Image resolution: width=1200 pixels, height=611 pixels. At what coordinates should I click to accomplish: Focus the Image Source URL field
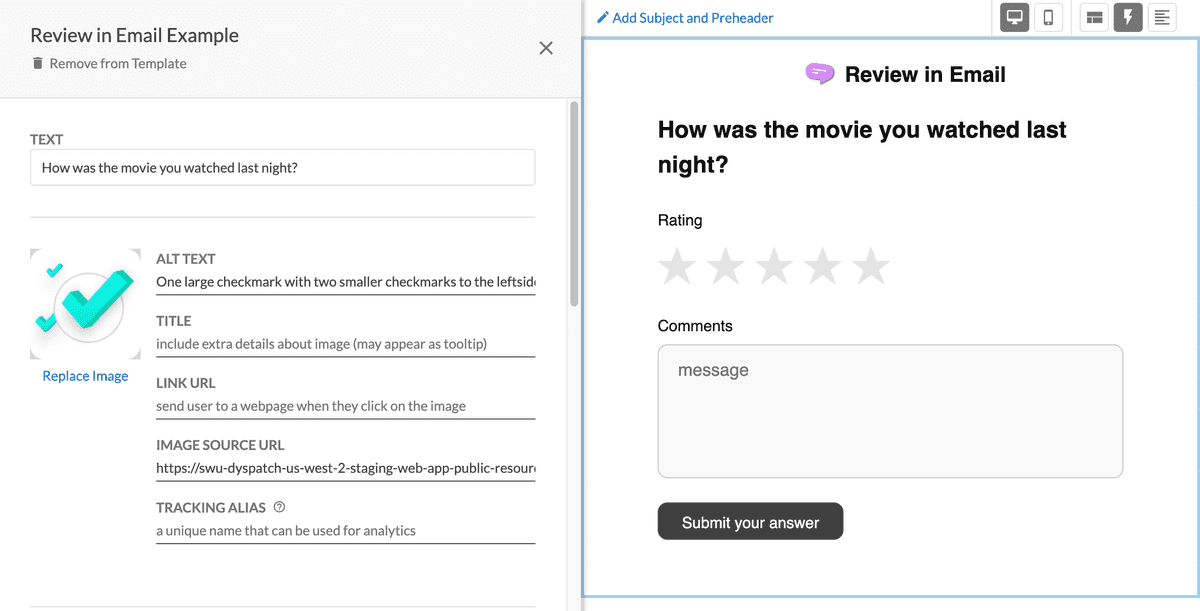pyautogui.click(x=346, y=468)
